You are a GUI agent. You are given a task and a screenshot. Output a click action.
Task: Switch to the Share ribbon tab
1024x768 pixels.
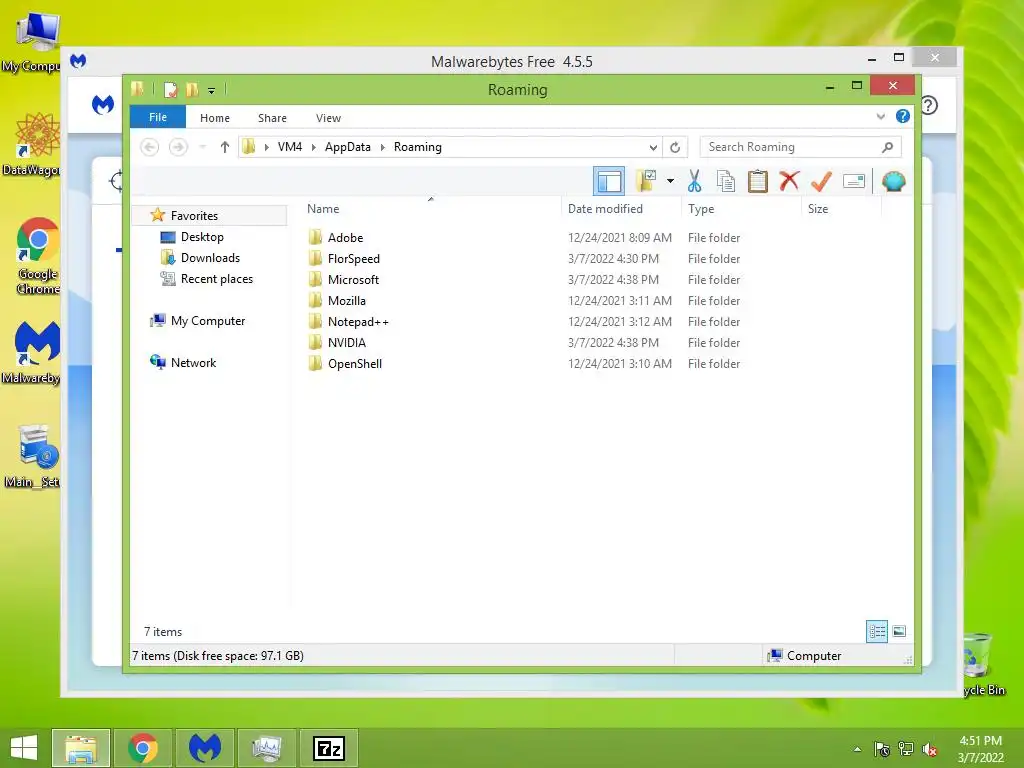(272, 118)
